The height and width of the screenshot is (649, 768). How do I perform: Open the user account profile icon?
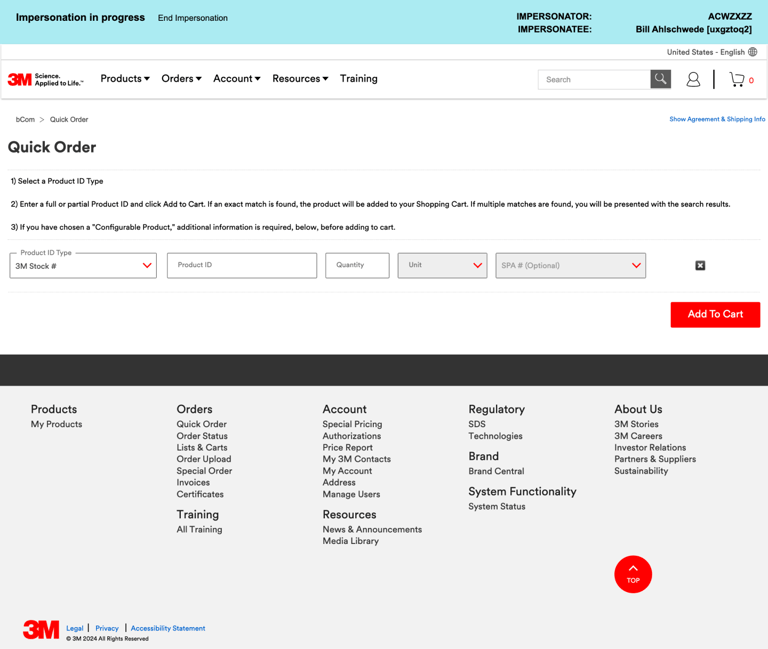point(693,79)
